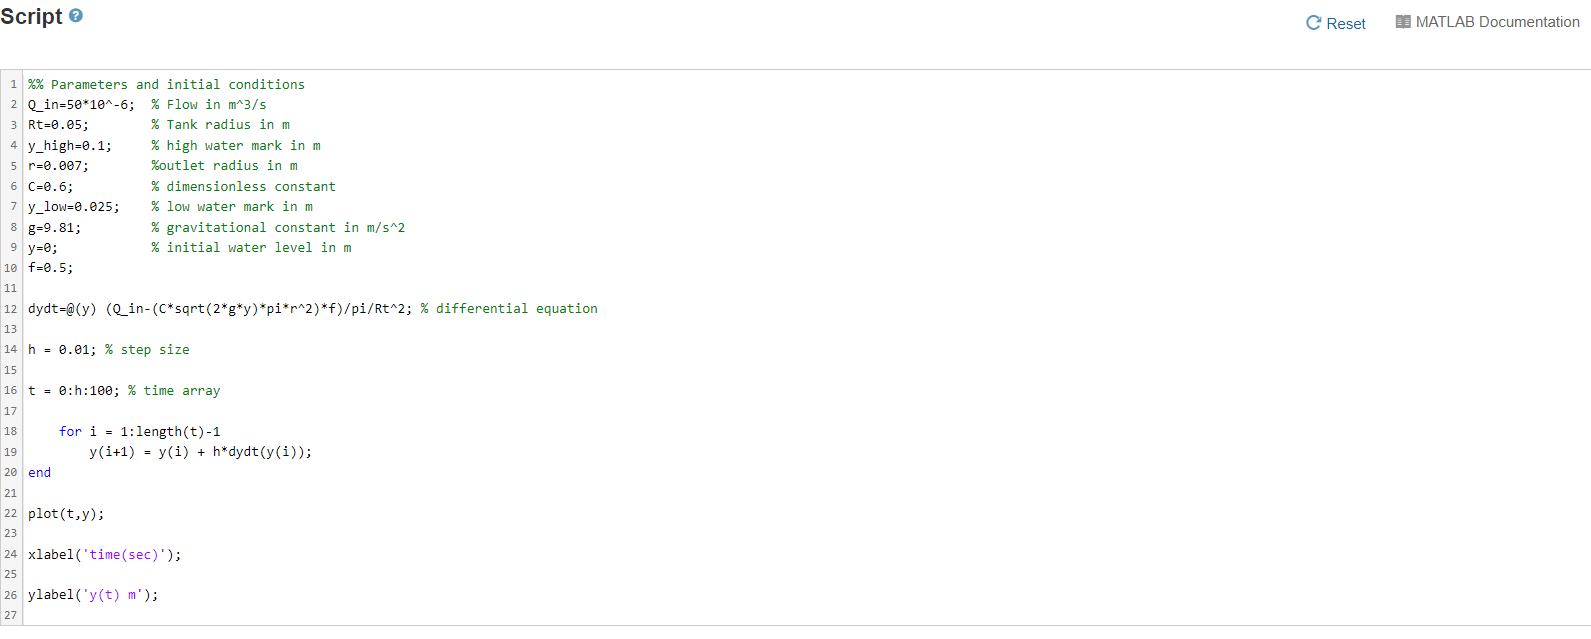Click the gravitational constant comment text
This screenshot has width=1591, height=639.
tap(277, 227)
